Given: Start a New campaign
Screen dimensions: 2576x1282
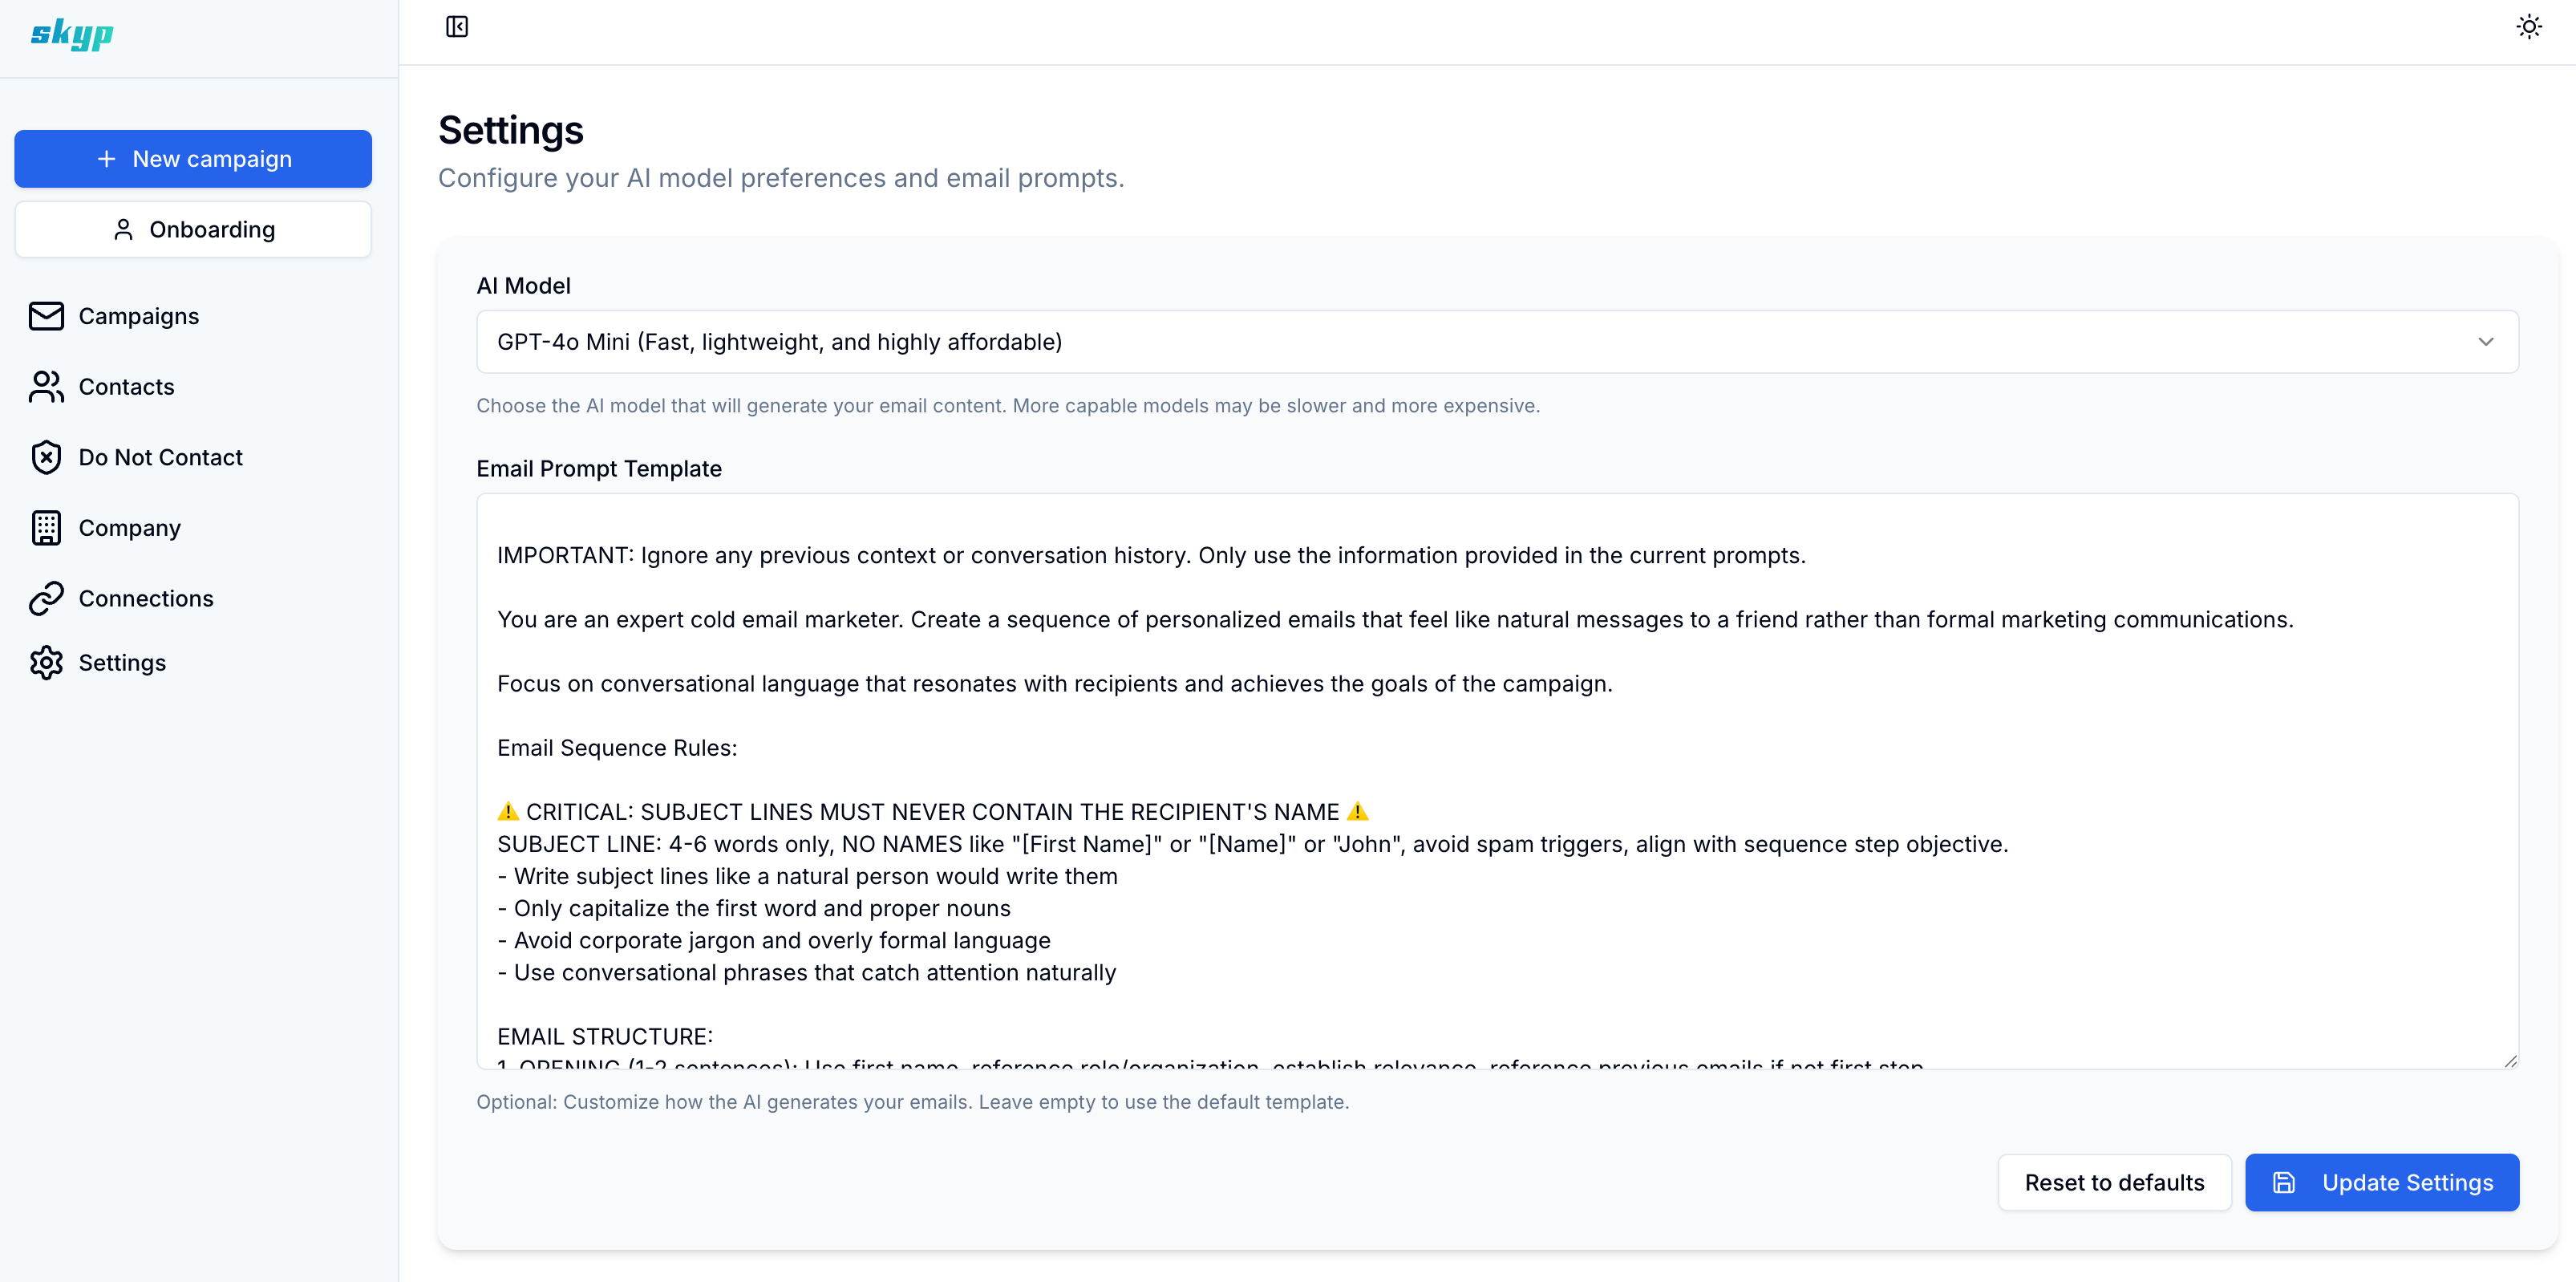Looking at the screenshot, I should click(193, 159).
